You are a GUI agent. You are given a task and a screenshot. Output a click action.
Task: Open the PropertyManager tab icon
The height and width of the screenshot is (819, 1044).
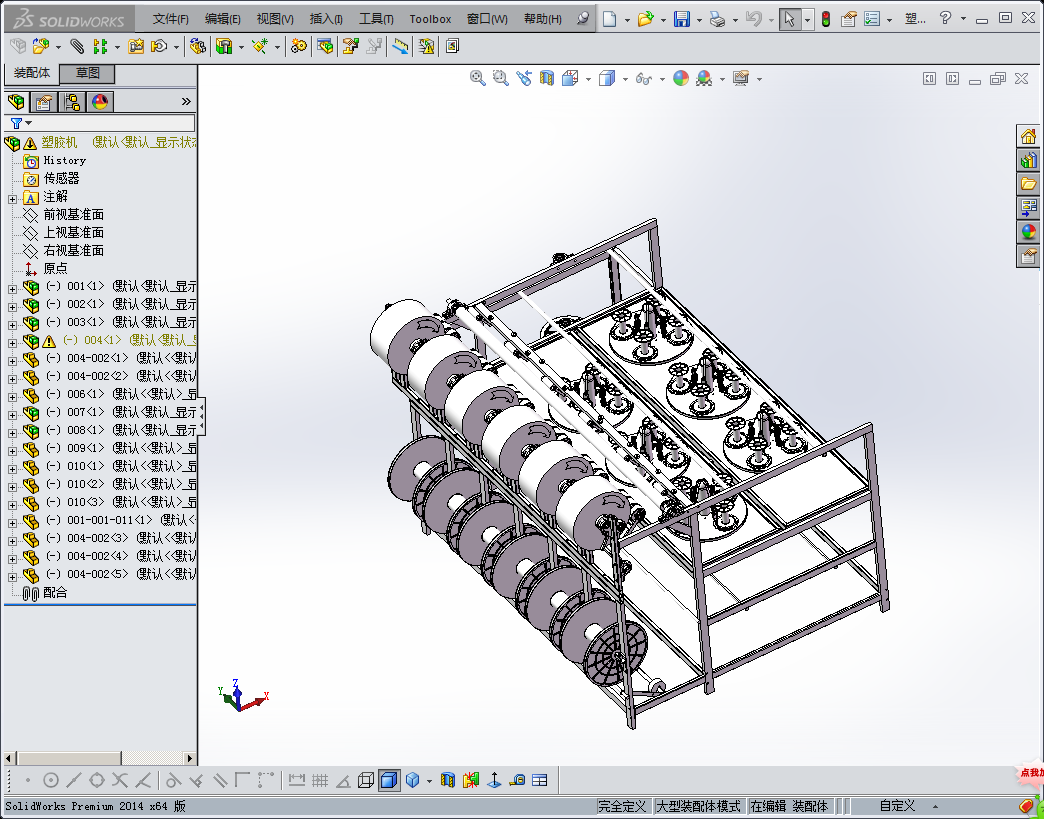coord(43,102)
